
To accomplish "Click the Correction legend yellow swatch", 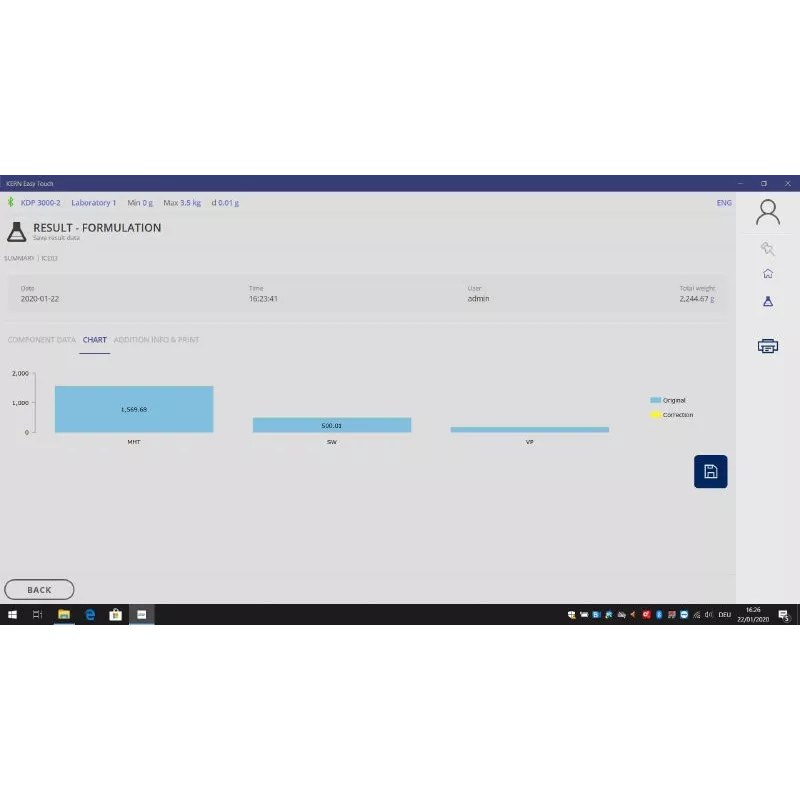I will (655, 415).
